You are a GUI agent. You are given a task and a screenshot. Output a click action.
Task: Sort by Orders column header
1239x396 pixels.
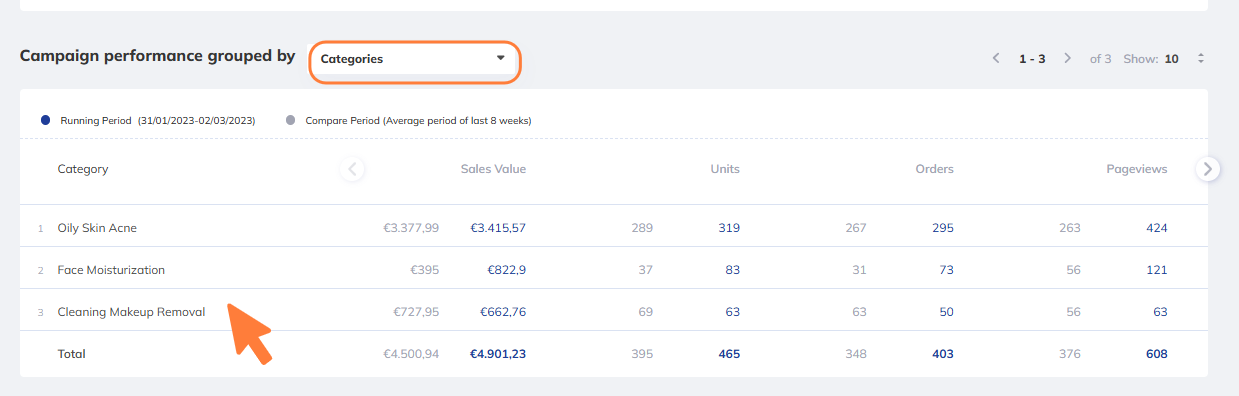(x=934, y=169)
